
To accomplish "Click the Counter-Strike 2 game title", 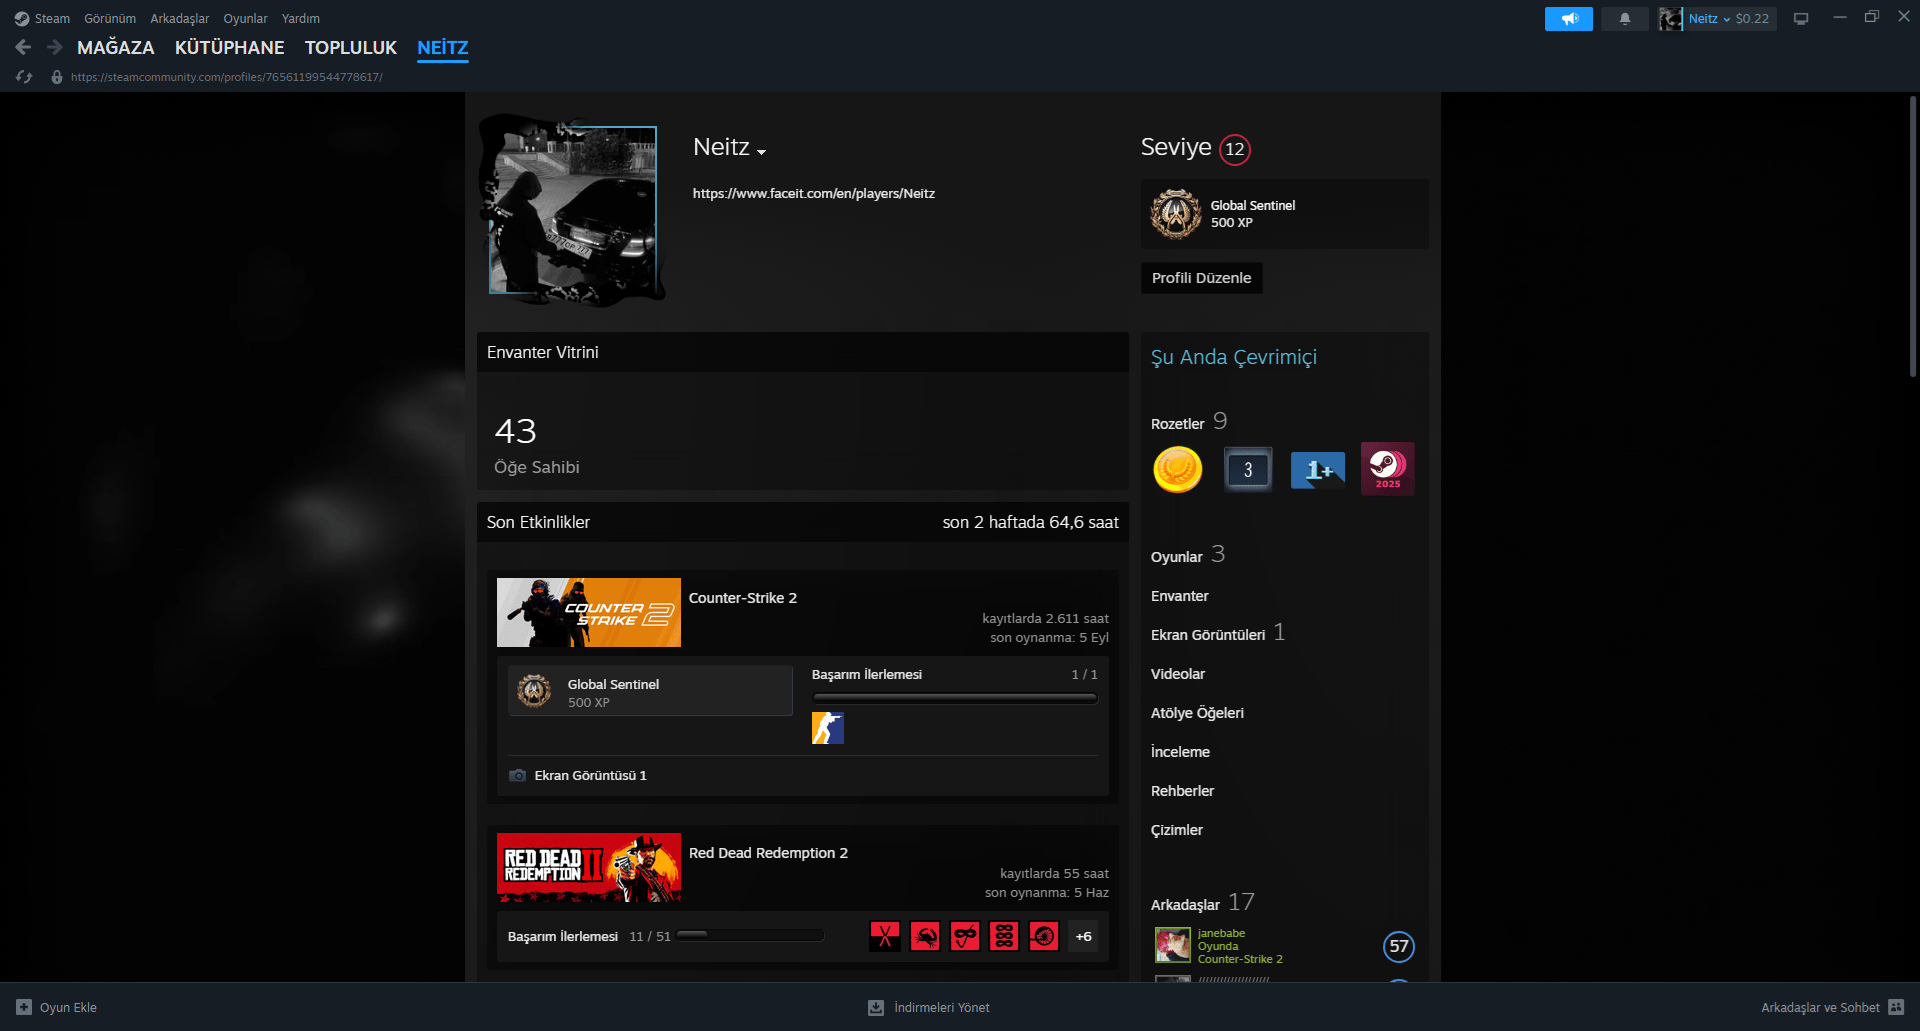I will 743,598.
